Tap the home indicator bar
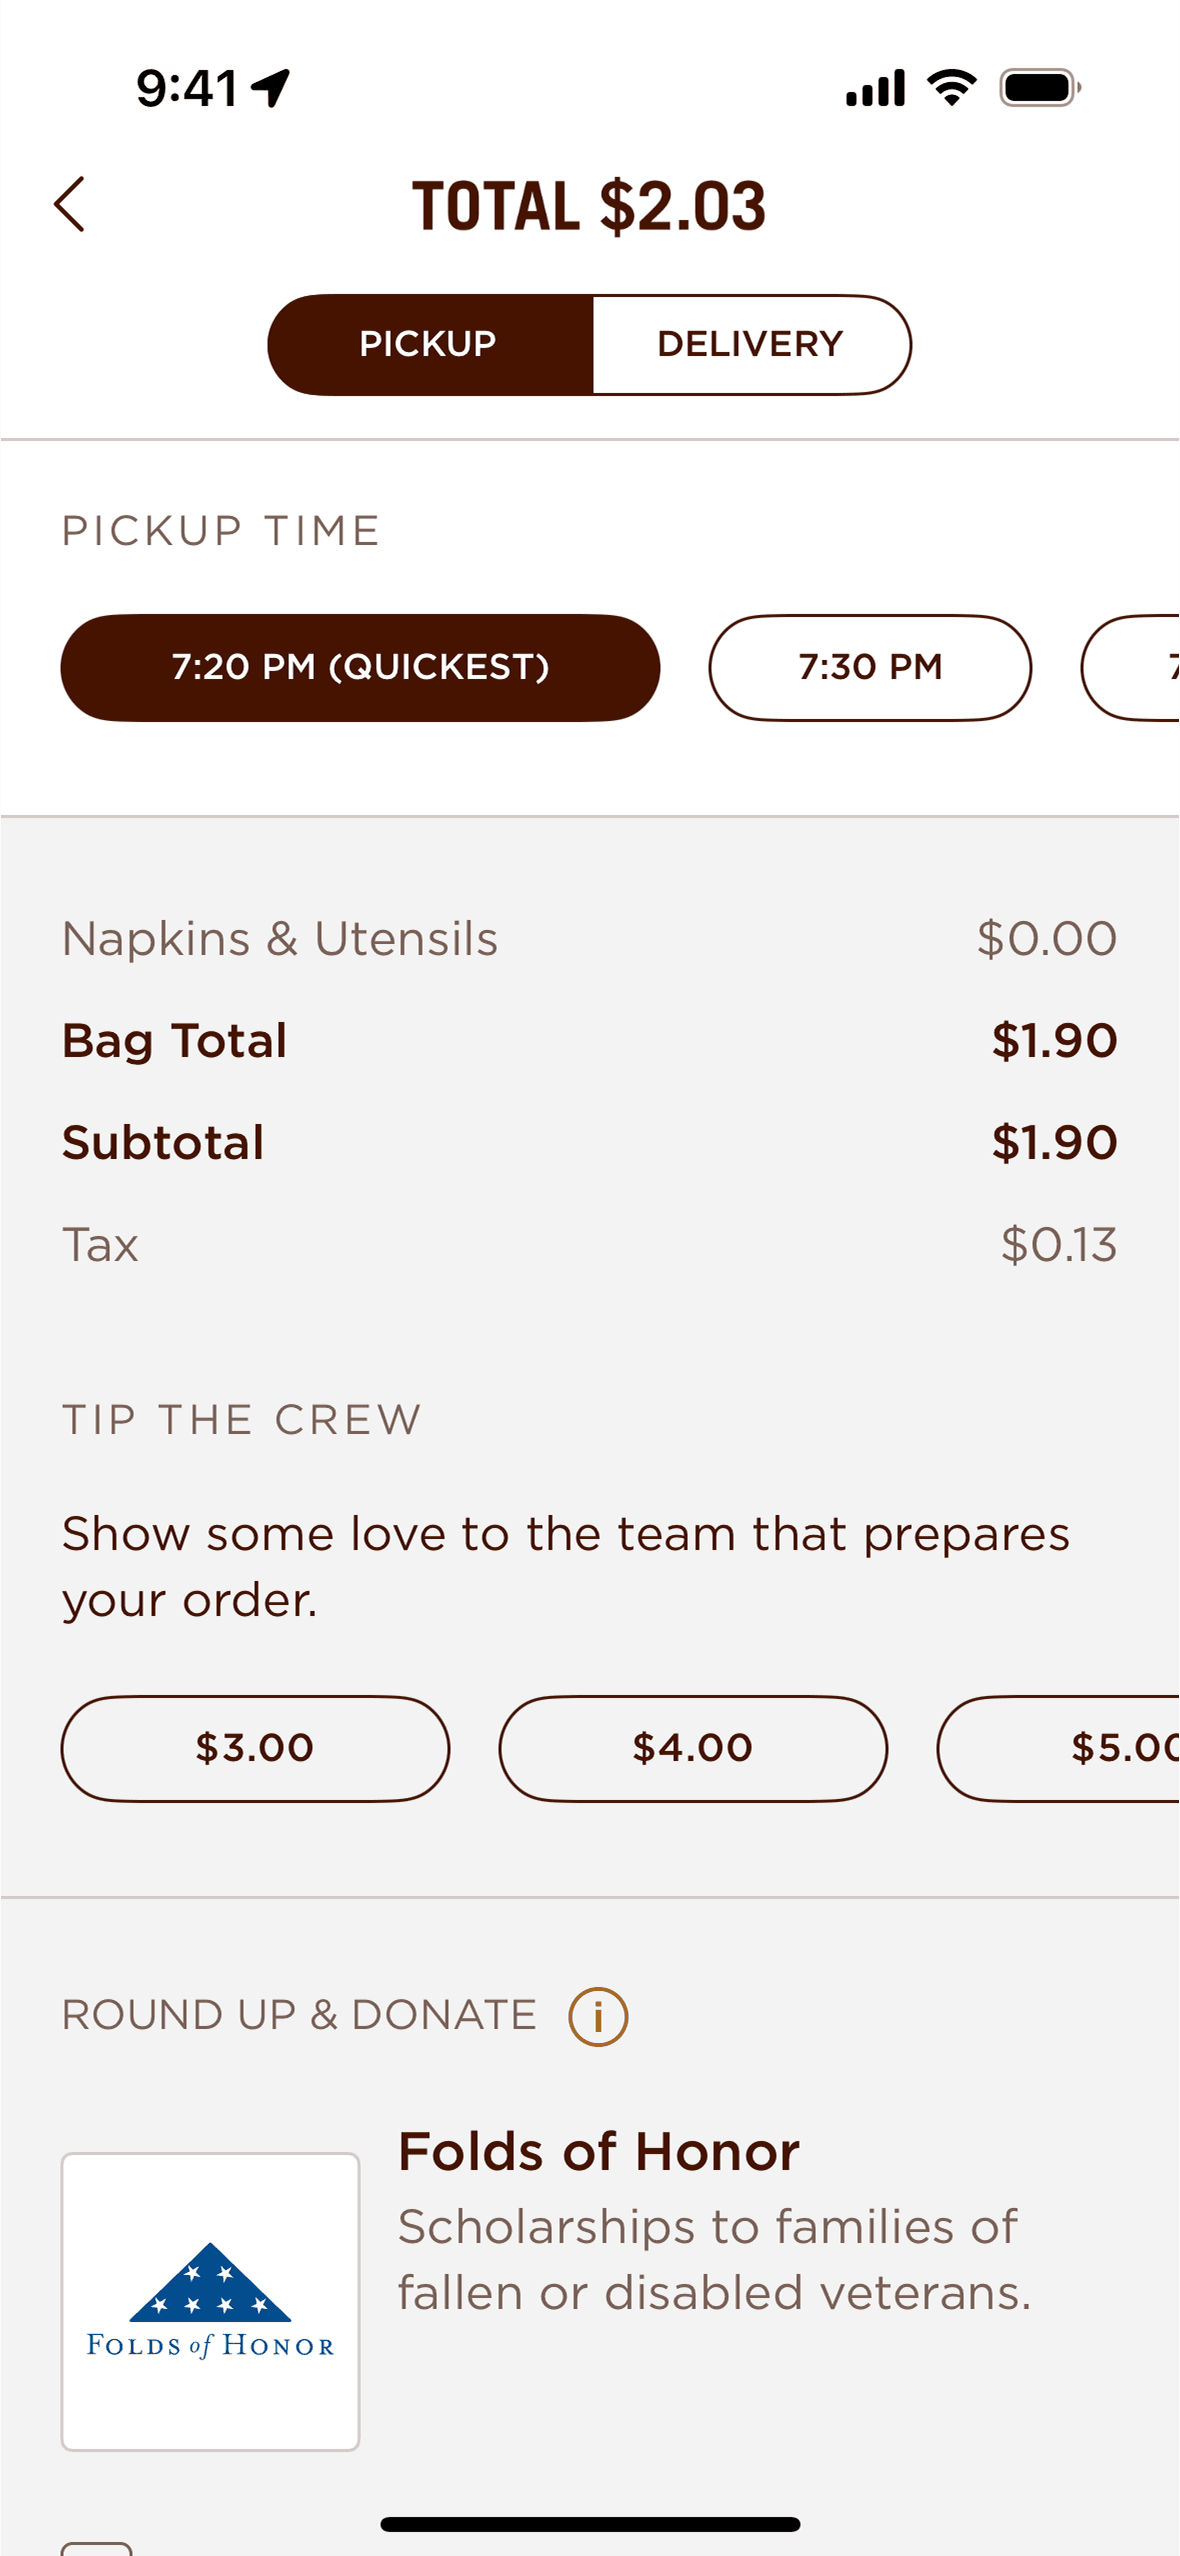Screen dimensions: 1180x2556 point(590,2524)
